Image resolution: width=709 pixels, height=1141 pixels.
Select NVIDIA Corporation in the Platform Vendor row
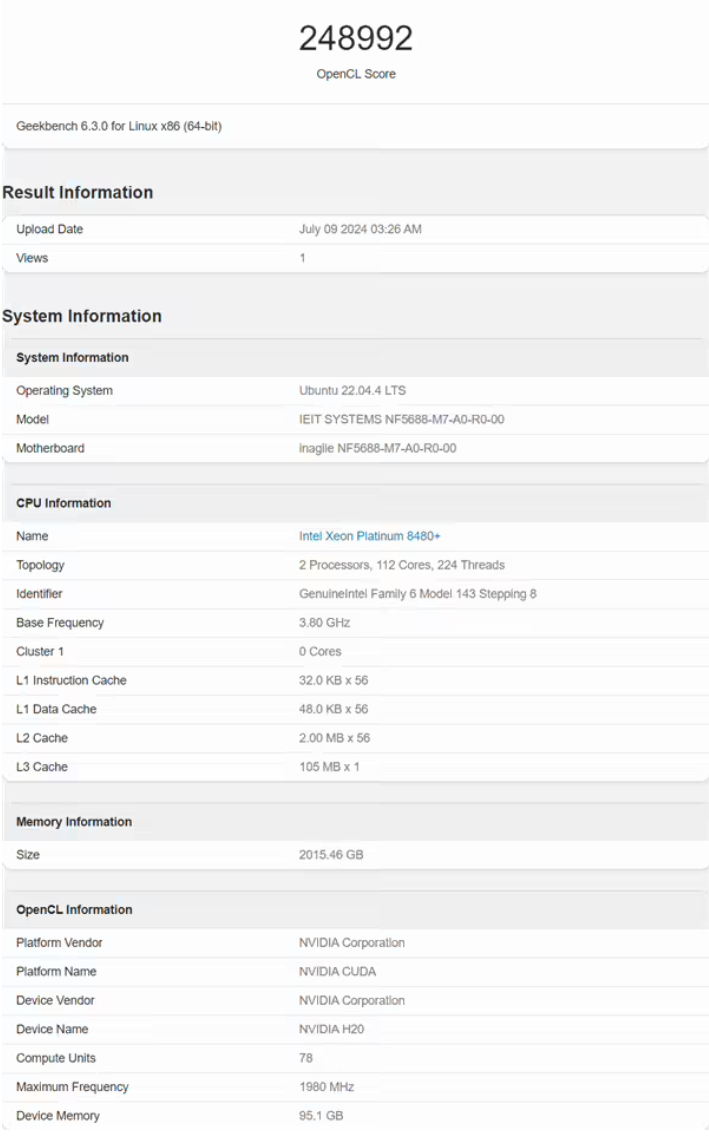point(352,942)
